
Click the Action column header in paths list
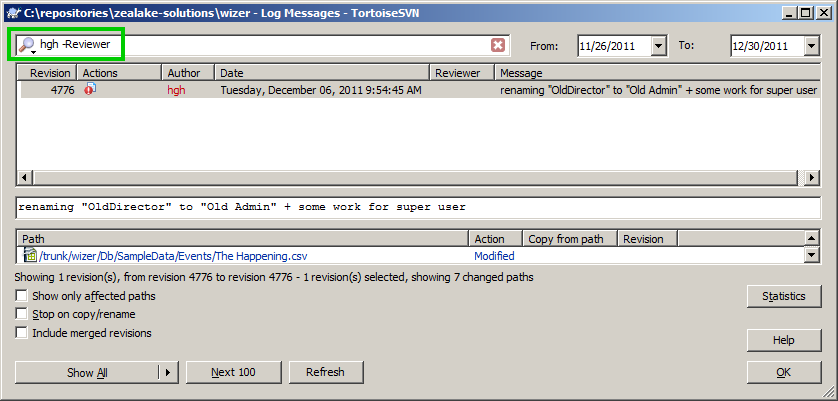tap(495, 239)
